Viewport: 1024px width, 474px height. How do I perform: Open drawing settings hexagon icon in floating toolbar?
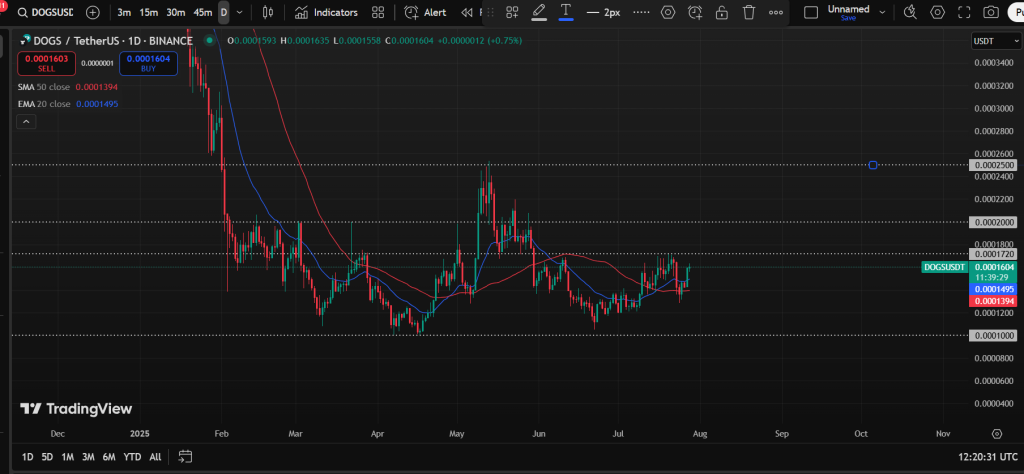[x=667, y=12]
